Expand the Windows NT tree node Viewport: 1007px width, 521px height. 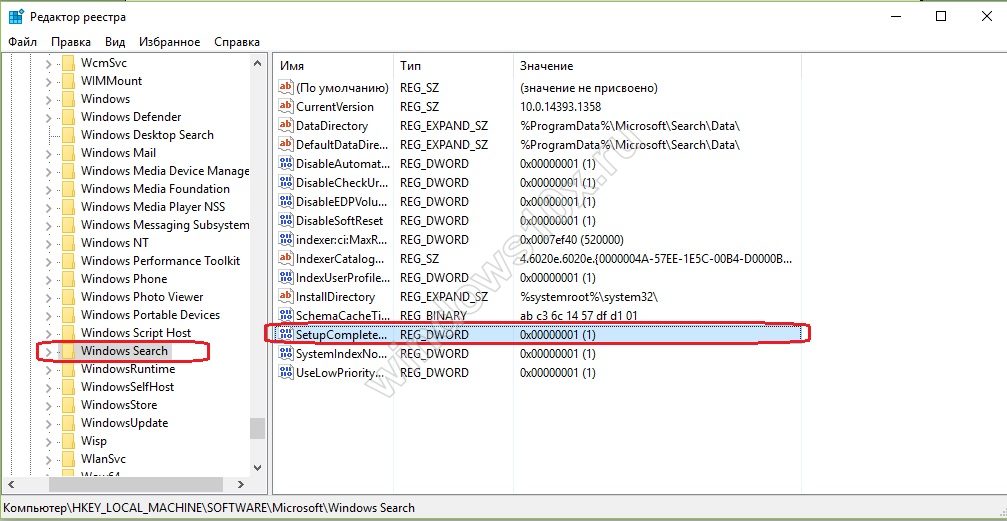coord(48,243)
